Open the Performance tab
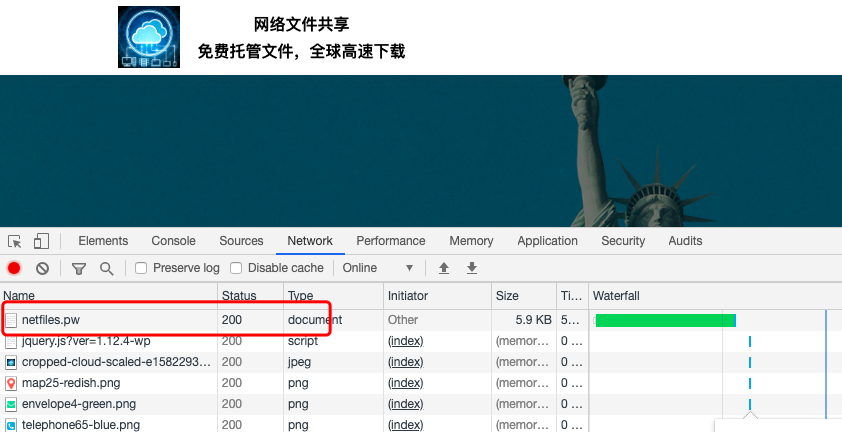 click(x=390, y=241)
